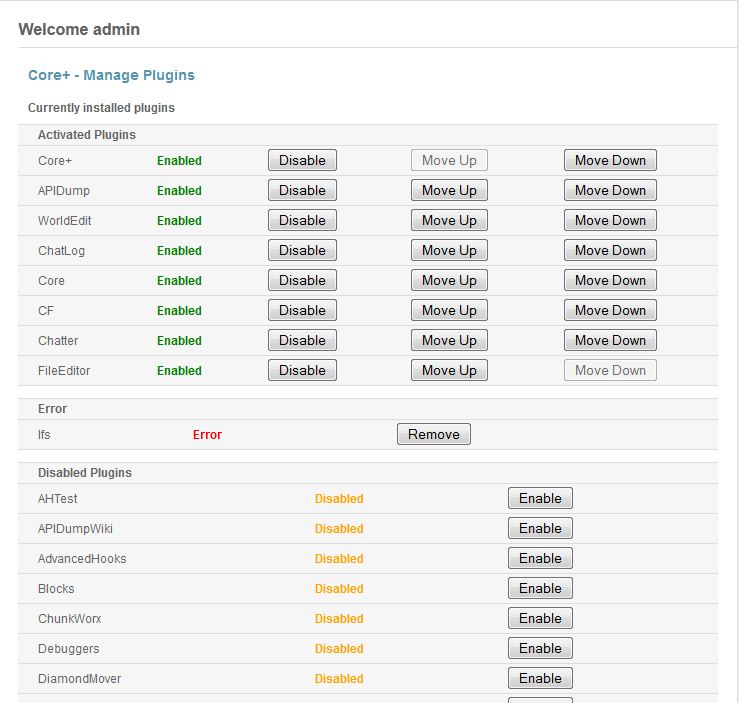Disable the FileEditor plugin
The image size is (739, 703).
point(302,370)
